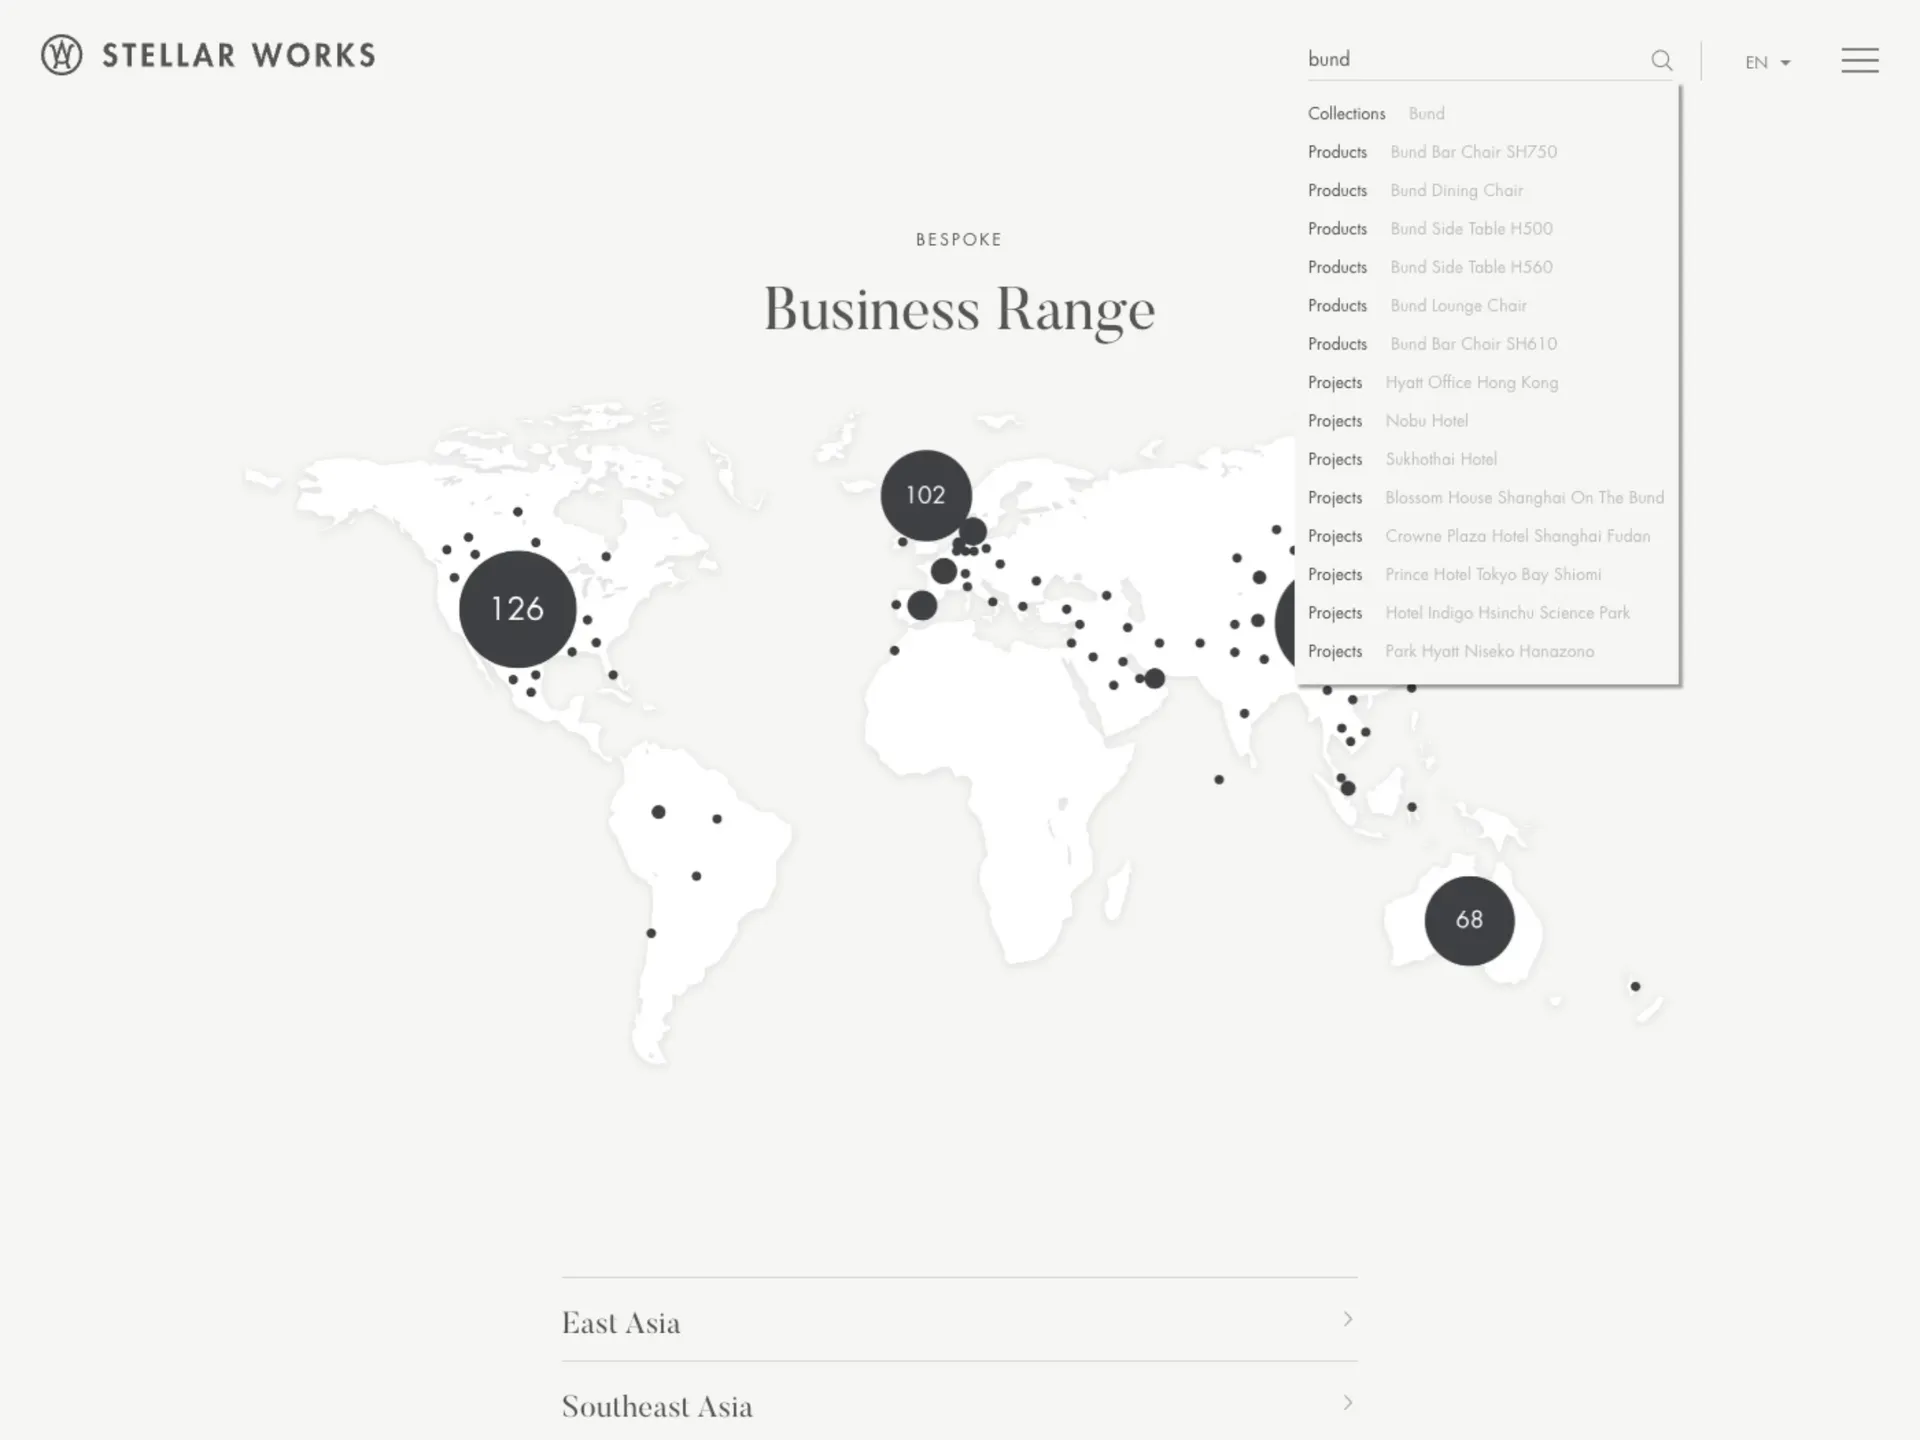Screen dimensions: 1920x1440
Task: Select Bund Dining Chair suggestion
Action: [1456, 191]
